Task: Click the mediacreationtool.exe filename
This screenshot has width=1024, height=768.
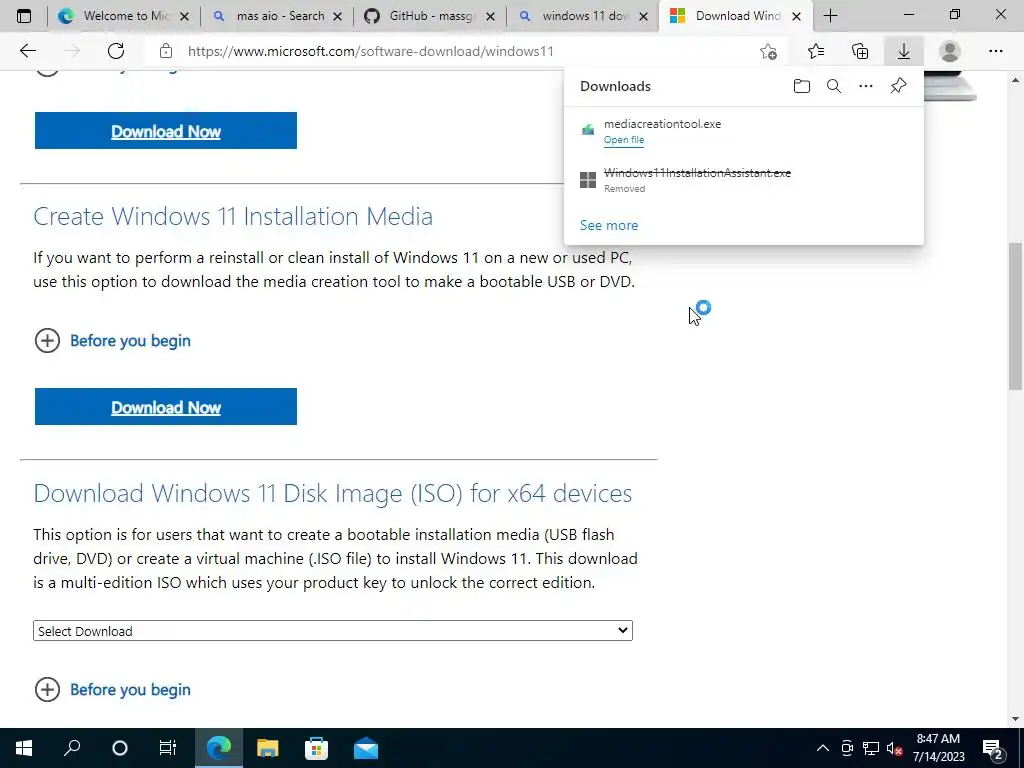Action: 662,123
